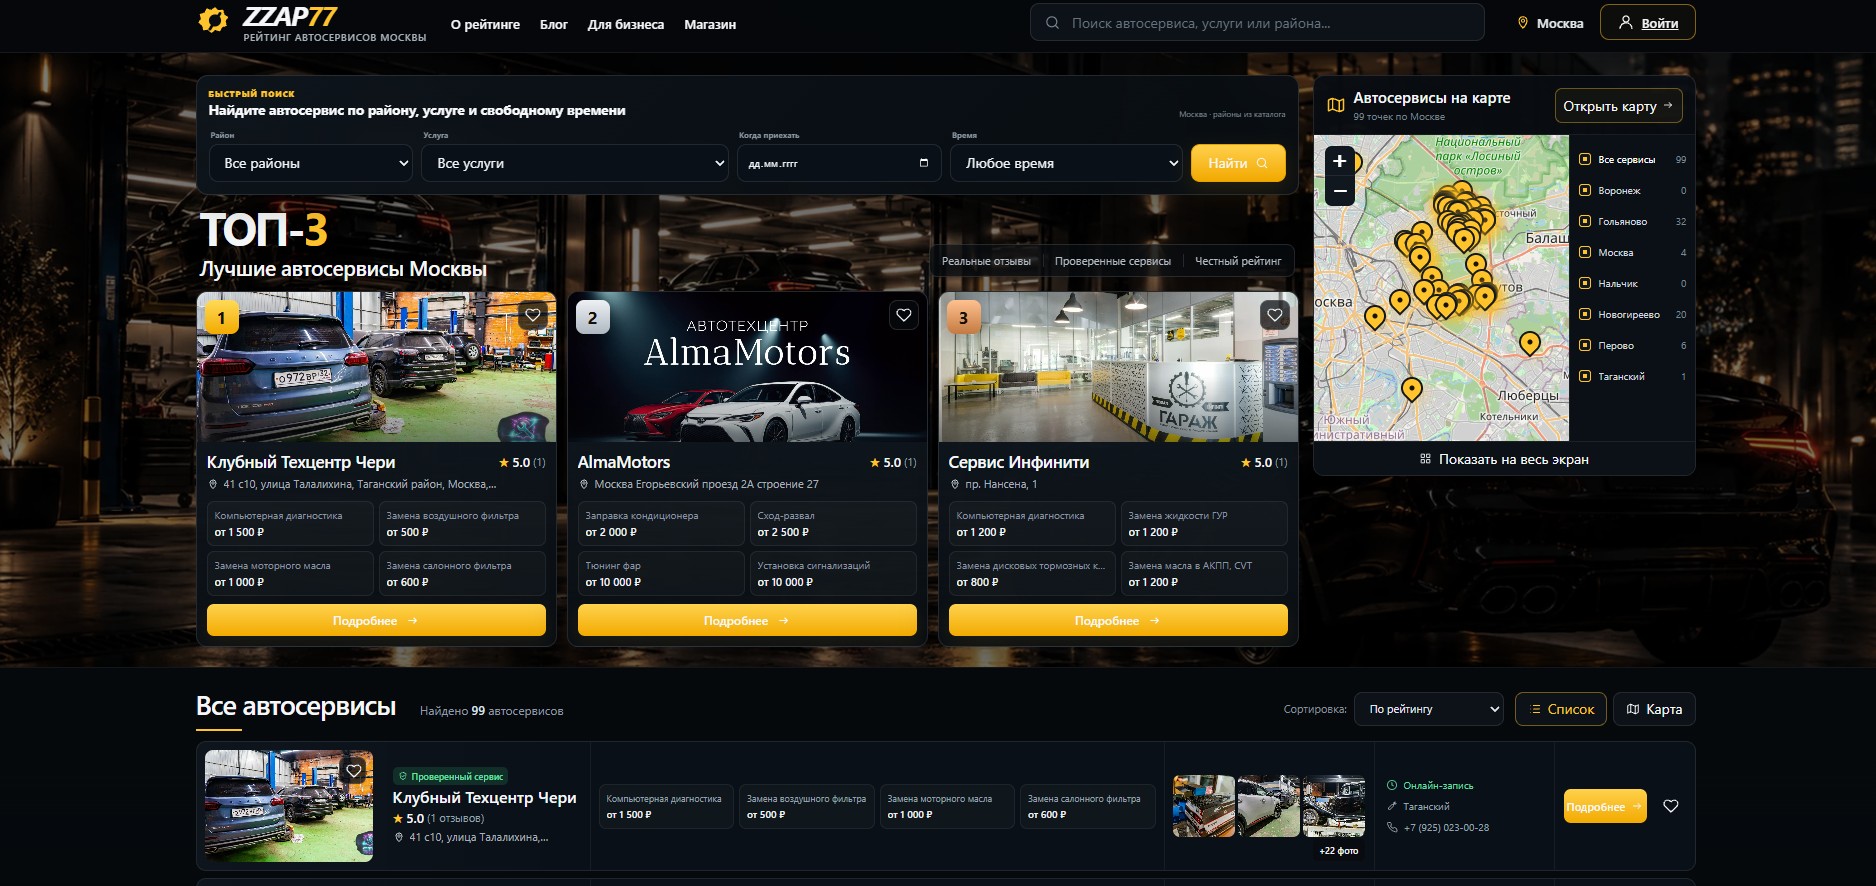
Task: Favorite Сервис Инфинити card with heart icon
Action: click(x=1275, y=315)
